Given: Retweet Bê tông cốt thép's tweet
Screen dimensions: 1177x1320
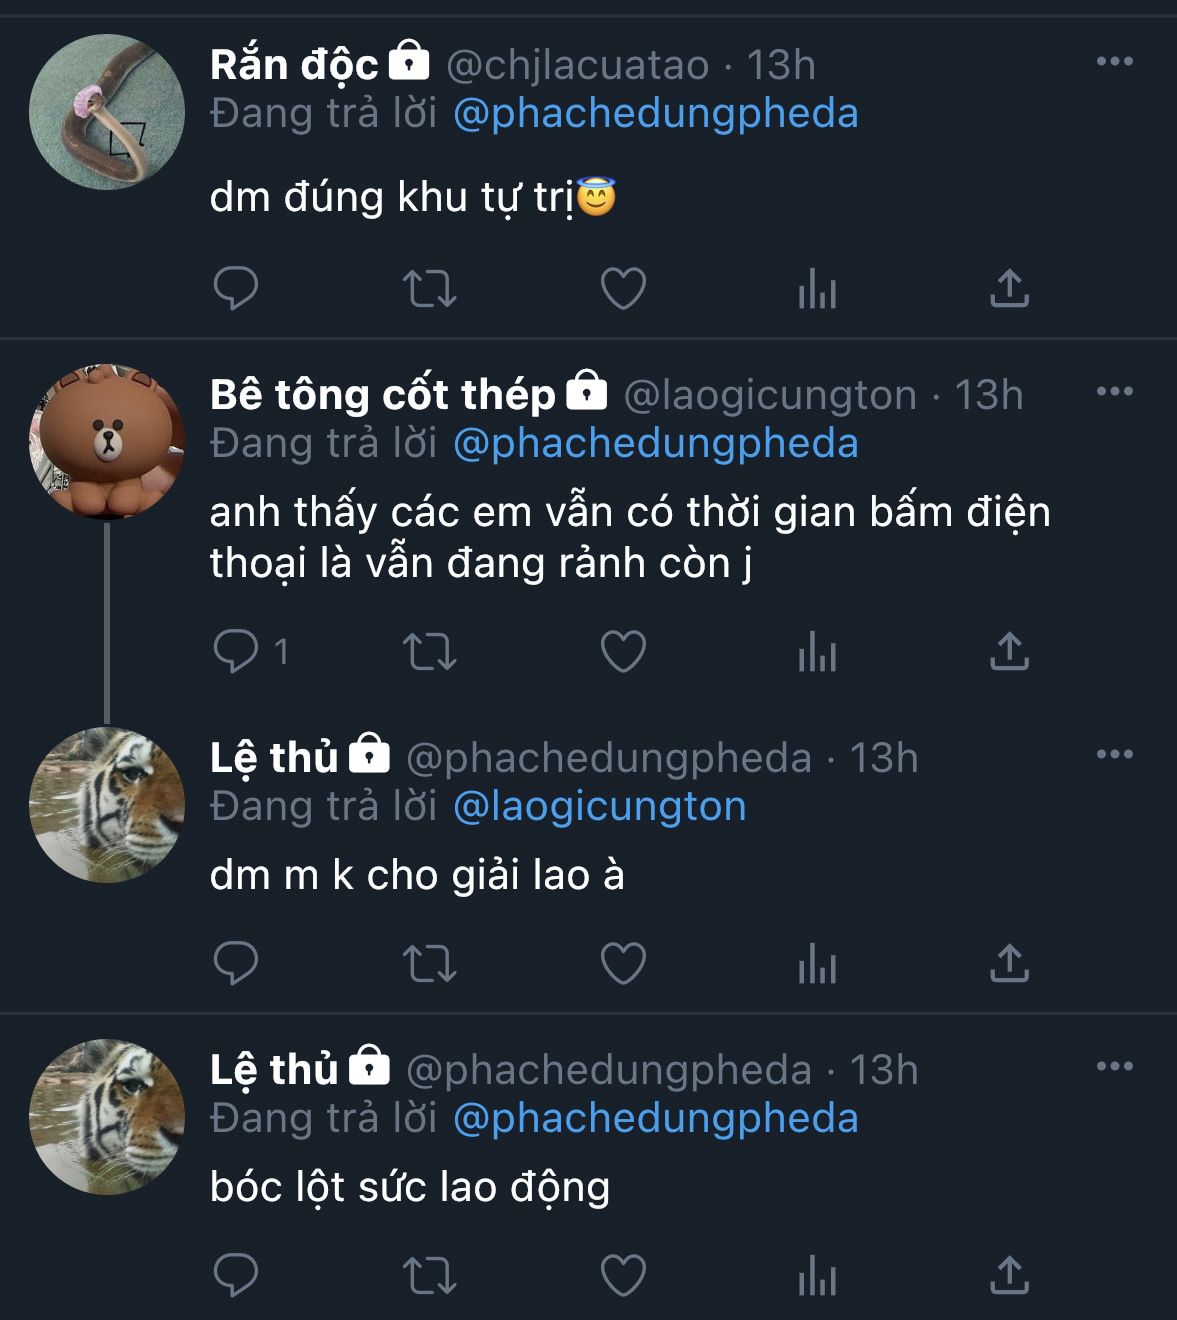Looking at the screenshot, I should pos(429,652).
